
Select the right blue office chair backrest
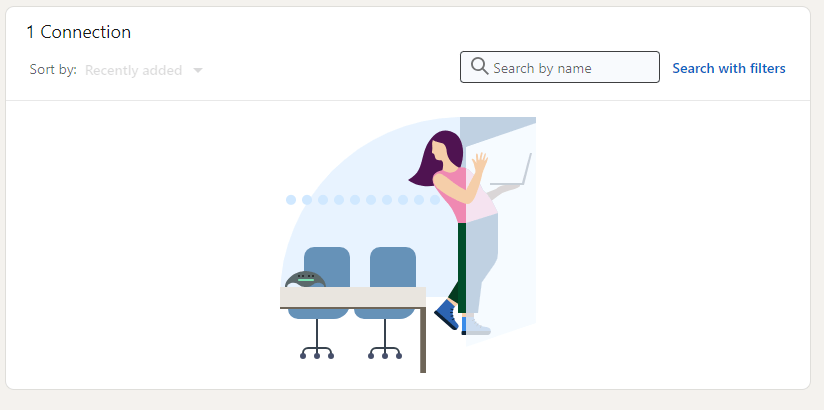pyautogui.click(x=393, y=267)
